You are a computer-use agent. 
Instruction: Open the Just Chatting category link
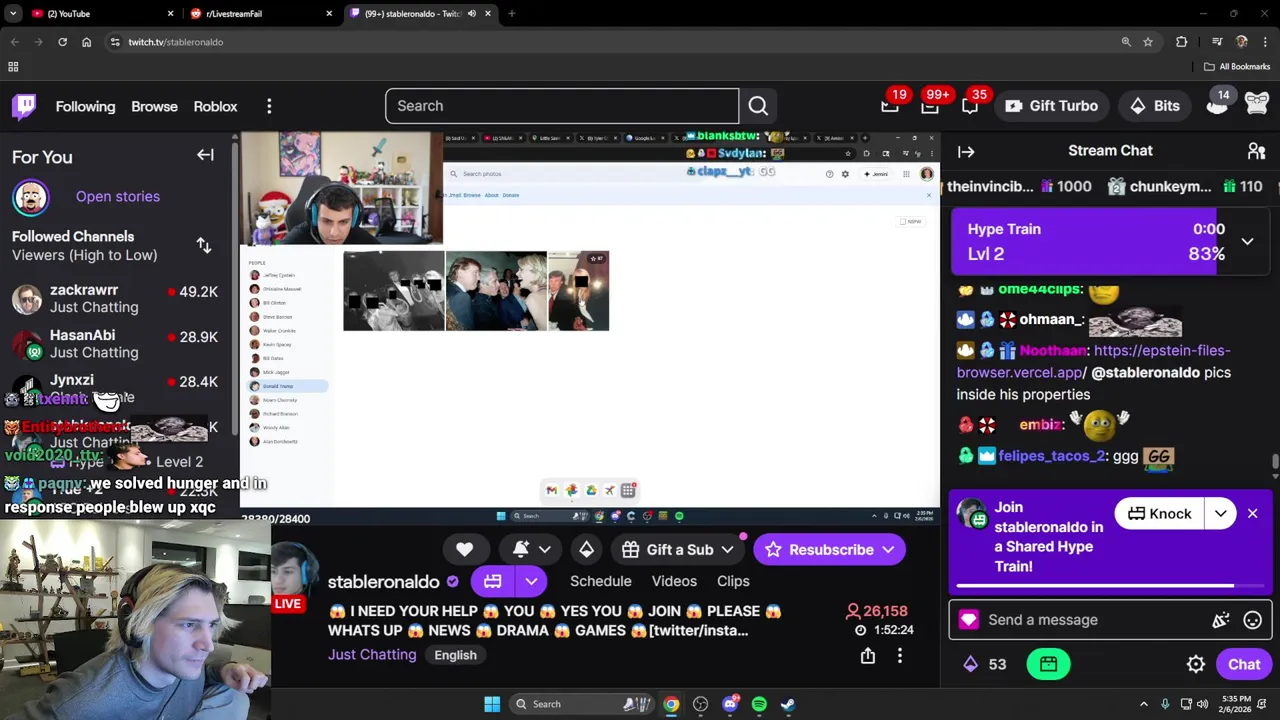(x=372, y=655)
